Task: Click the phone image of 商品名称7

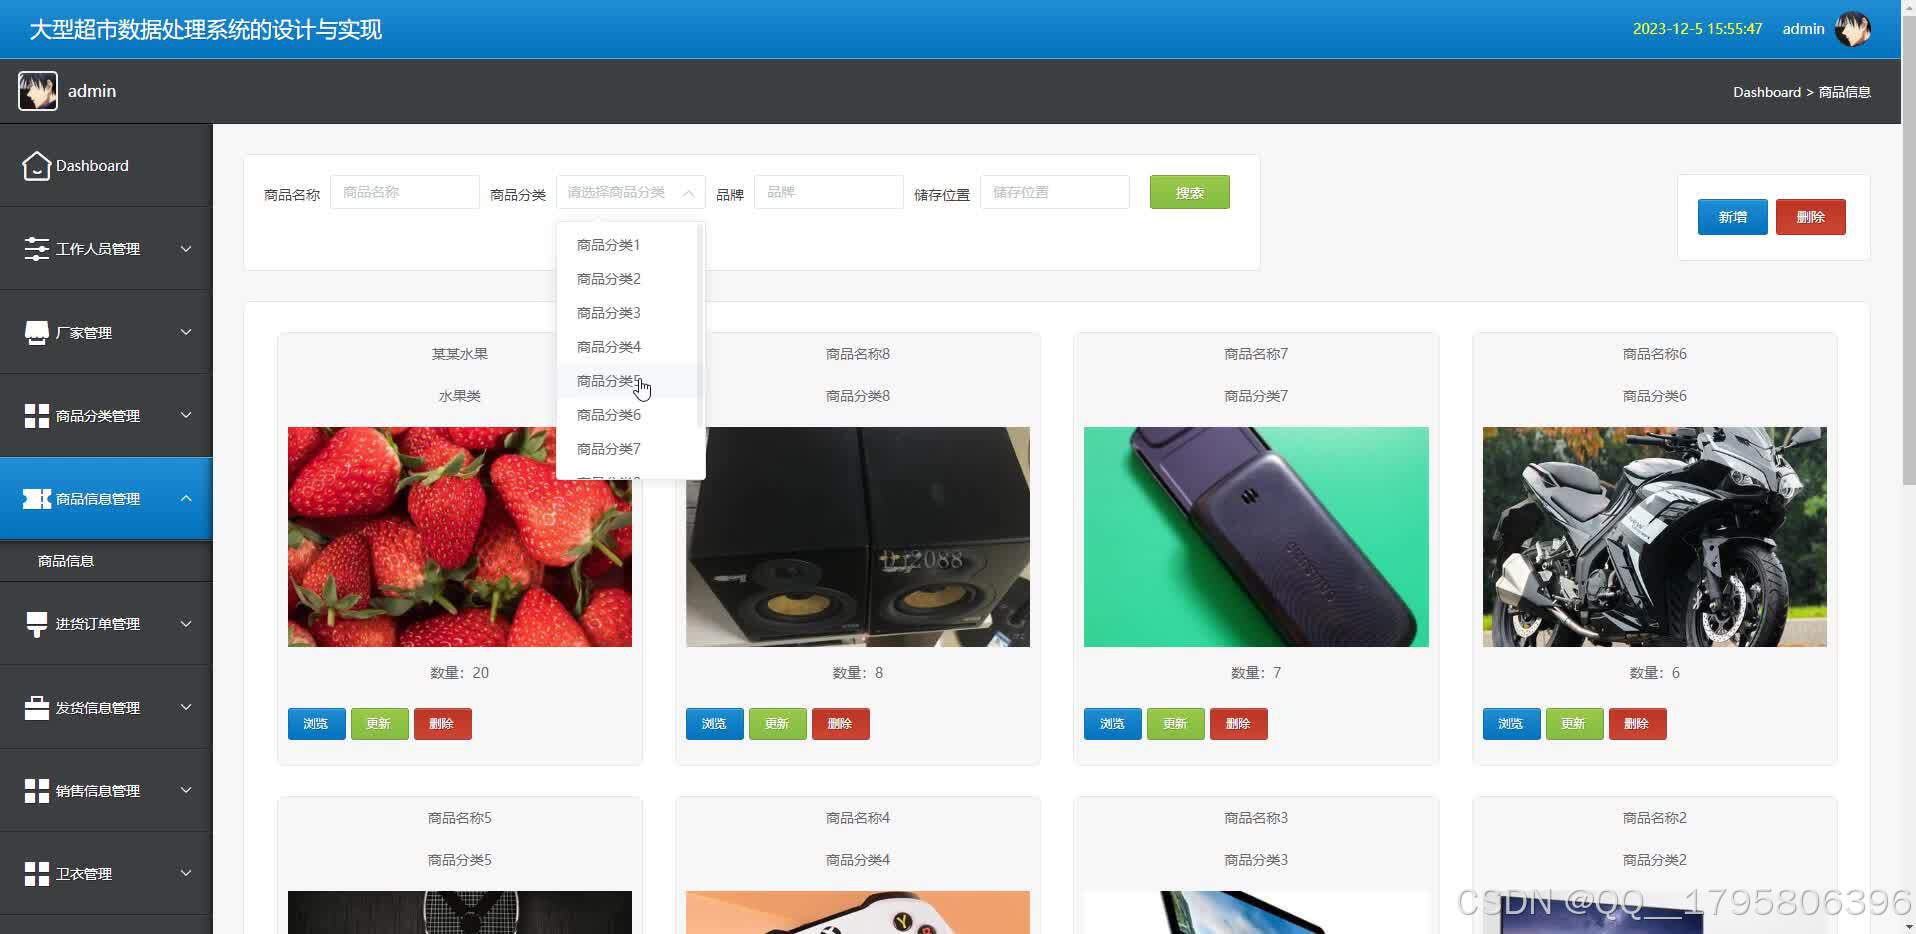Action: tap(1256, 537)
